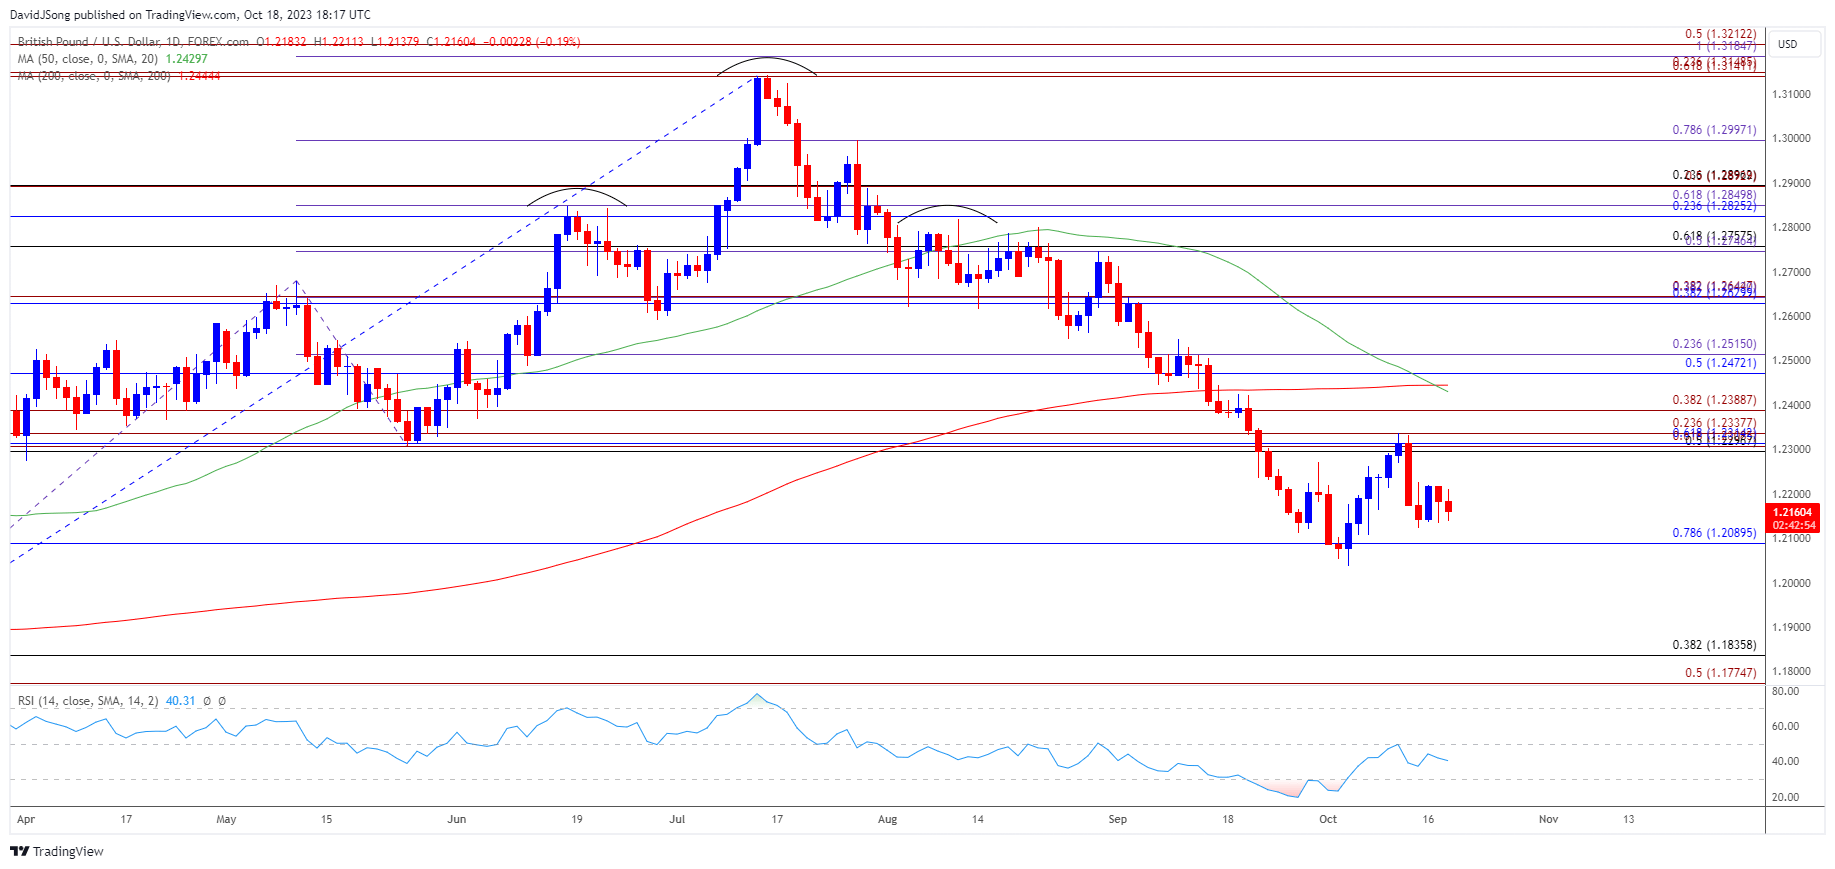
Task: Click the 0.5 (1.24721) Fibonacci label
Action: click(x=1720, y=363)
